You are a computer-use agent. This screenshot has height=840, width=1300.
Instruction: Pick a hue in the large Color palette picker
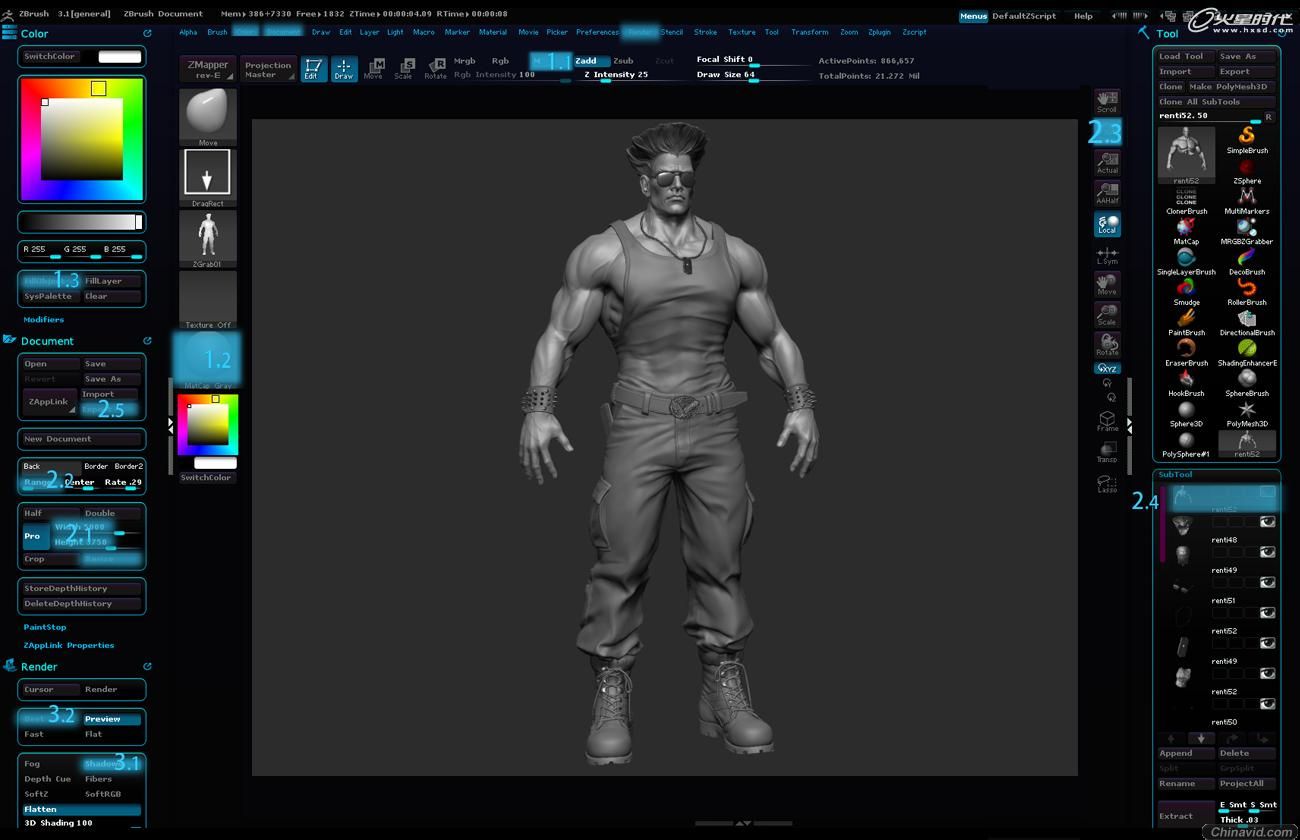pyautogui.click(x=82, y=138)
